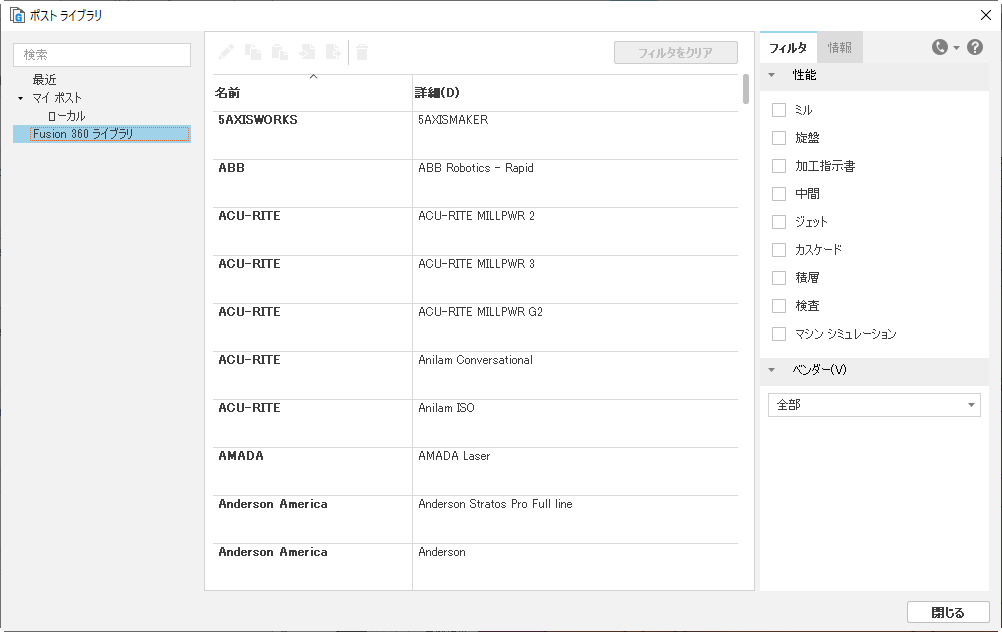Sort by the 名前 column header

312,93
